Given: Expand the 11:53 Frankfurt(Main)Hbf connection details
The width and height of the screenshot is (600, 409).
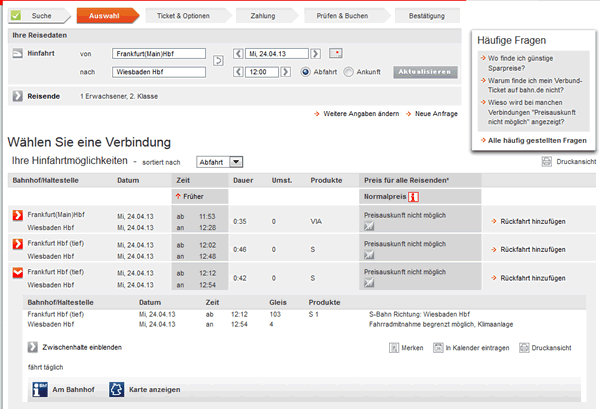Looking at the screenshot, I should click(x=17, y=217).
